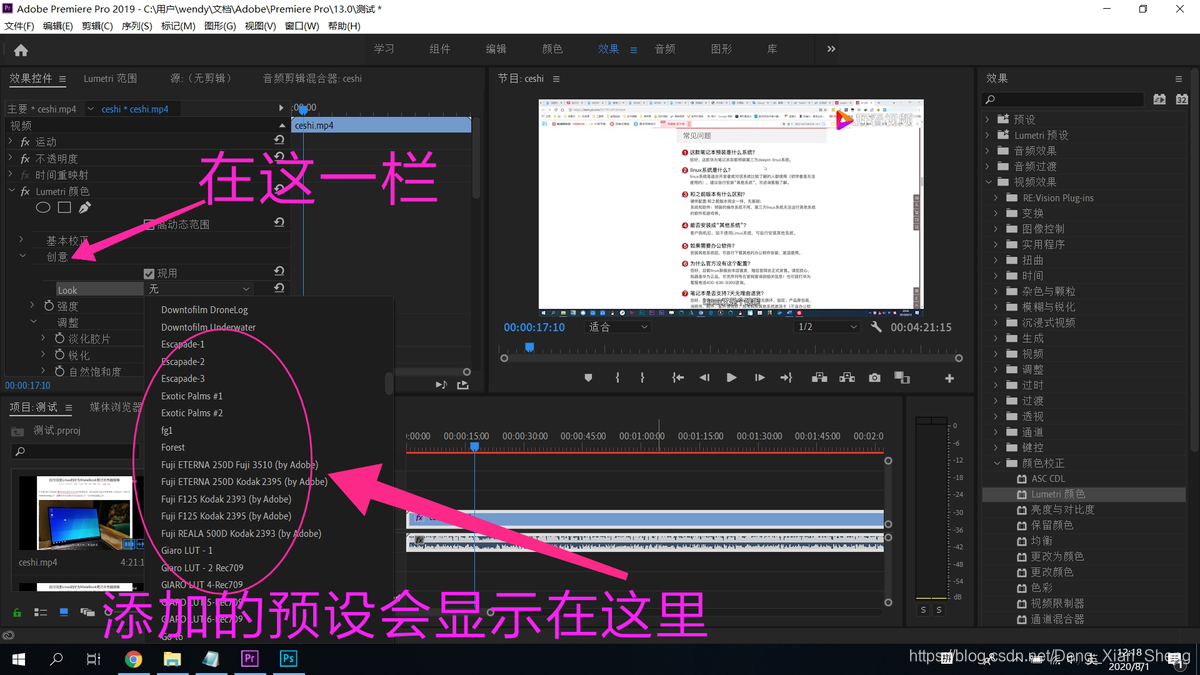This screenshot has height=675, width=1200.
Task: Click the play-audio-only icon in Effect Controls
Action: pyautogui.click(x=441, y=384)
